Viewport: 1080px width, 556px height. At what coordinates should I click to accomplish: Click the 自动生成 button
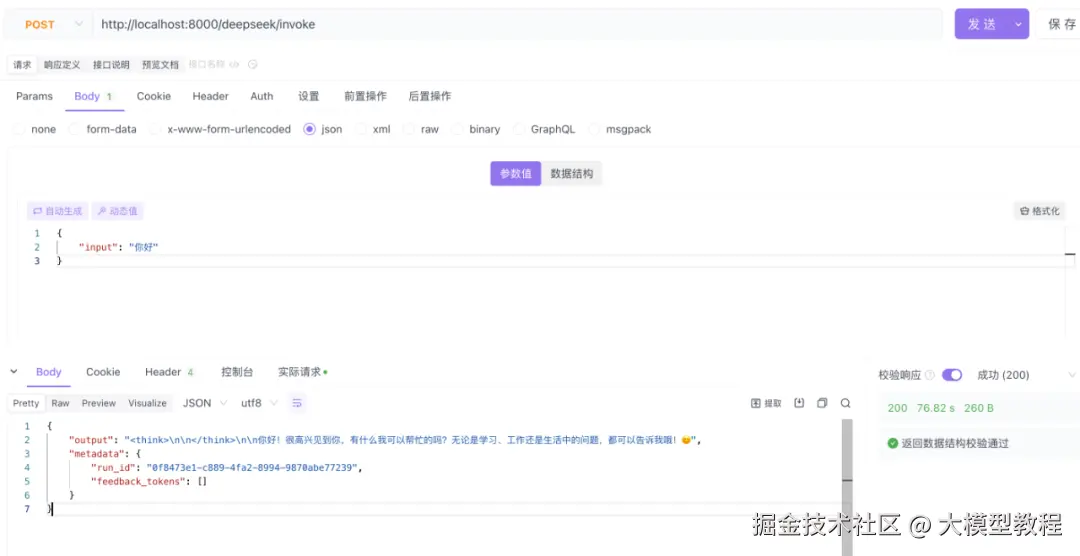(x=58, y=211)
